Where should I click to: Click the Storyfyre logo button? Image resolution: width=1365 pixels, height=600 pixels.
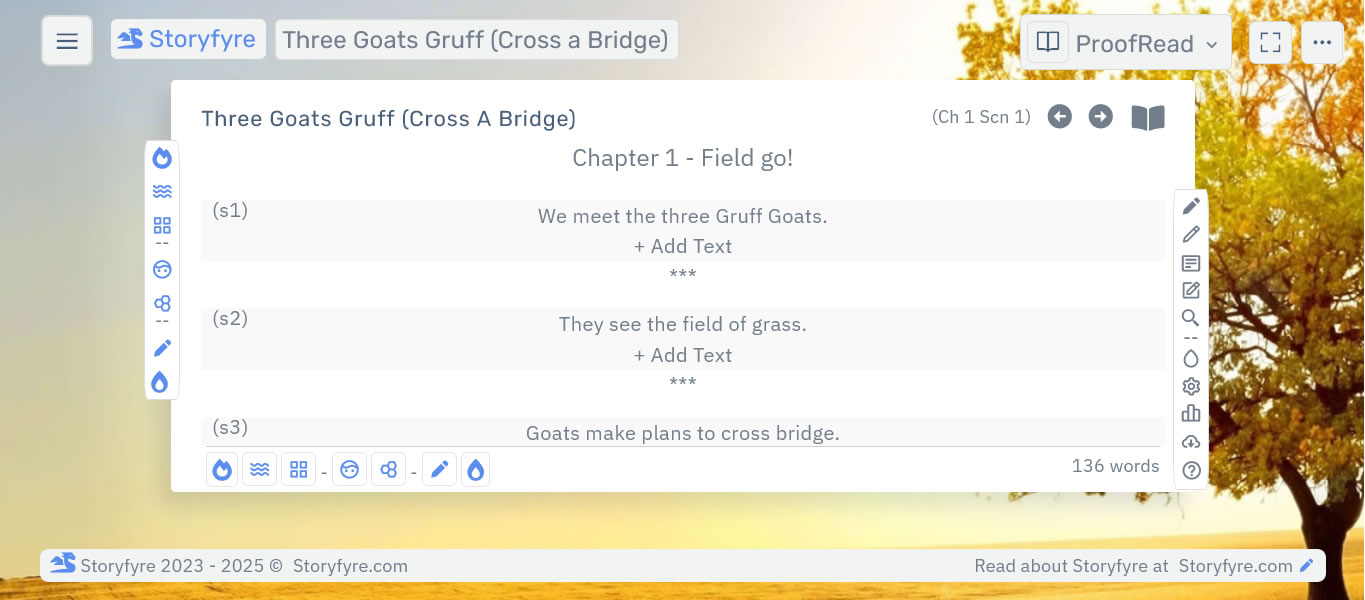click(x=188, y=40)
